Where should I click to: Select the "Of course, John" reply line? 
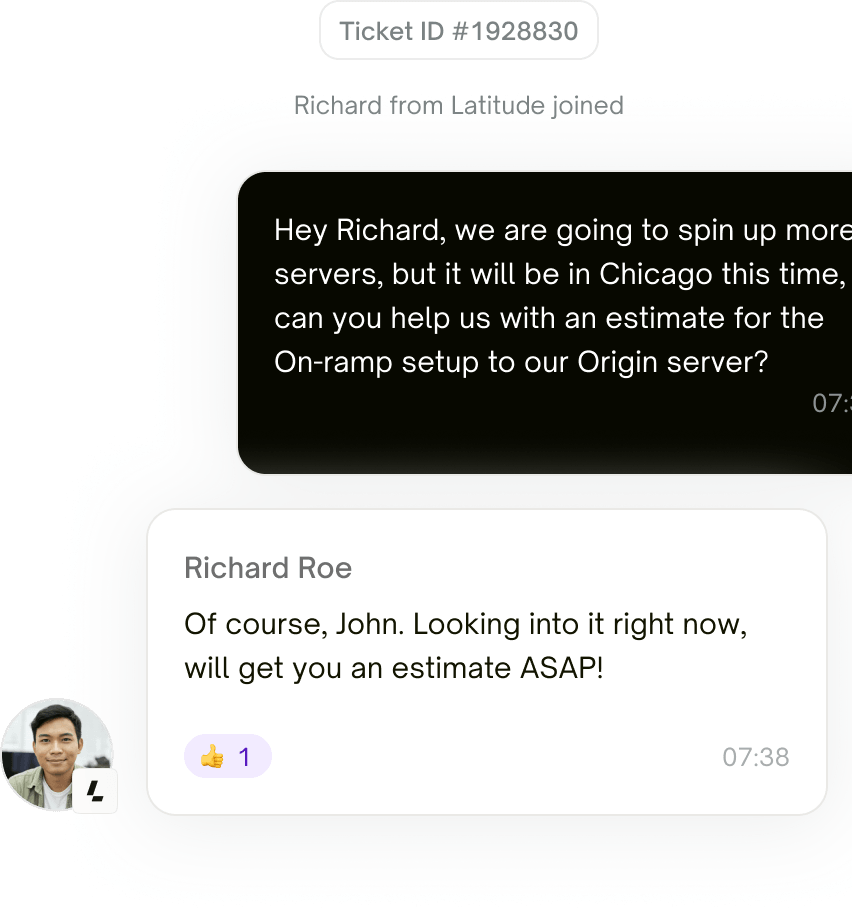(294, 625)
